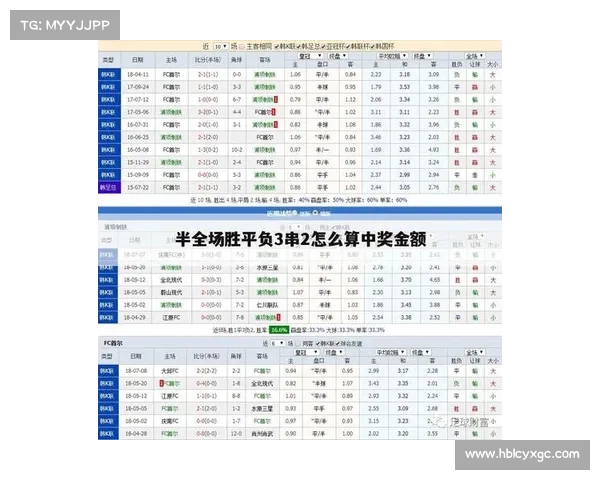Click the red card badge in the 17-07-12 row
This screenshot has width=600, height=480.
point(276,100)
